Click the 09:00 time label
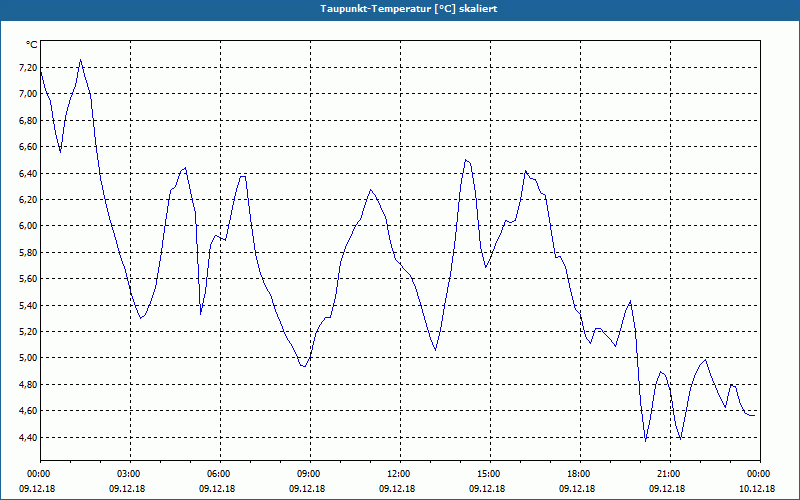The image size is (800, 500). click(311, 474)
